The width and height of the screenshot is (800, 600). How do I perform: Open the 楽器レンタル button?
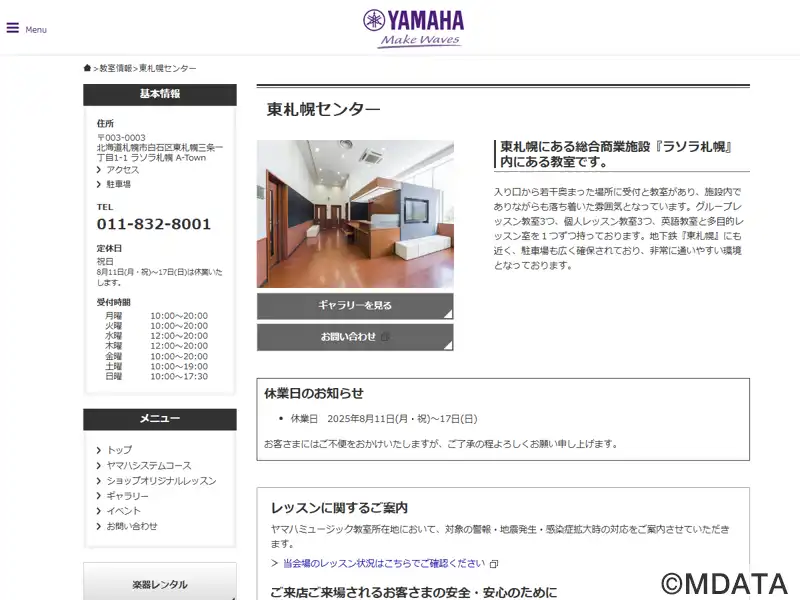[160, 584]
